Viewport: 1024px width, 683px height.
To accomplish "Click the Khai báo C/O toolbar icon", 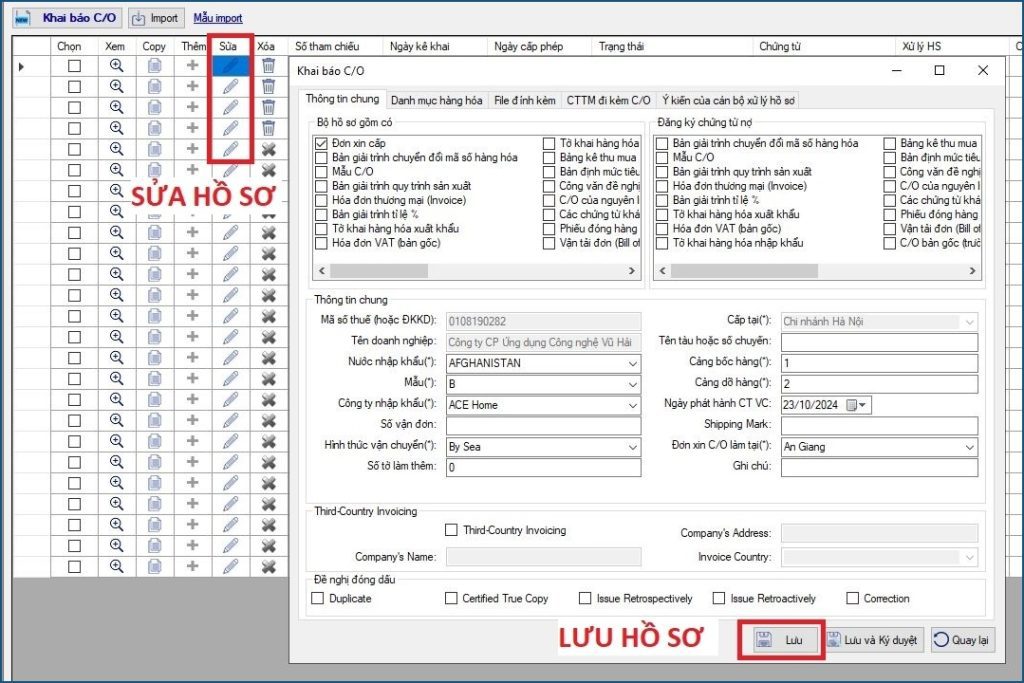I will [x=23, y=18].
